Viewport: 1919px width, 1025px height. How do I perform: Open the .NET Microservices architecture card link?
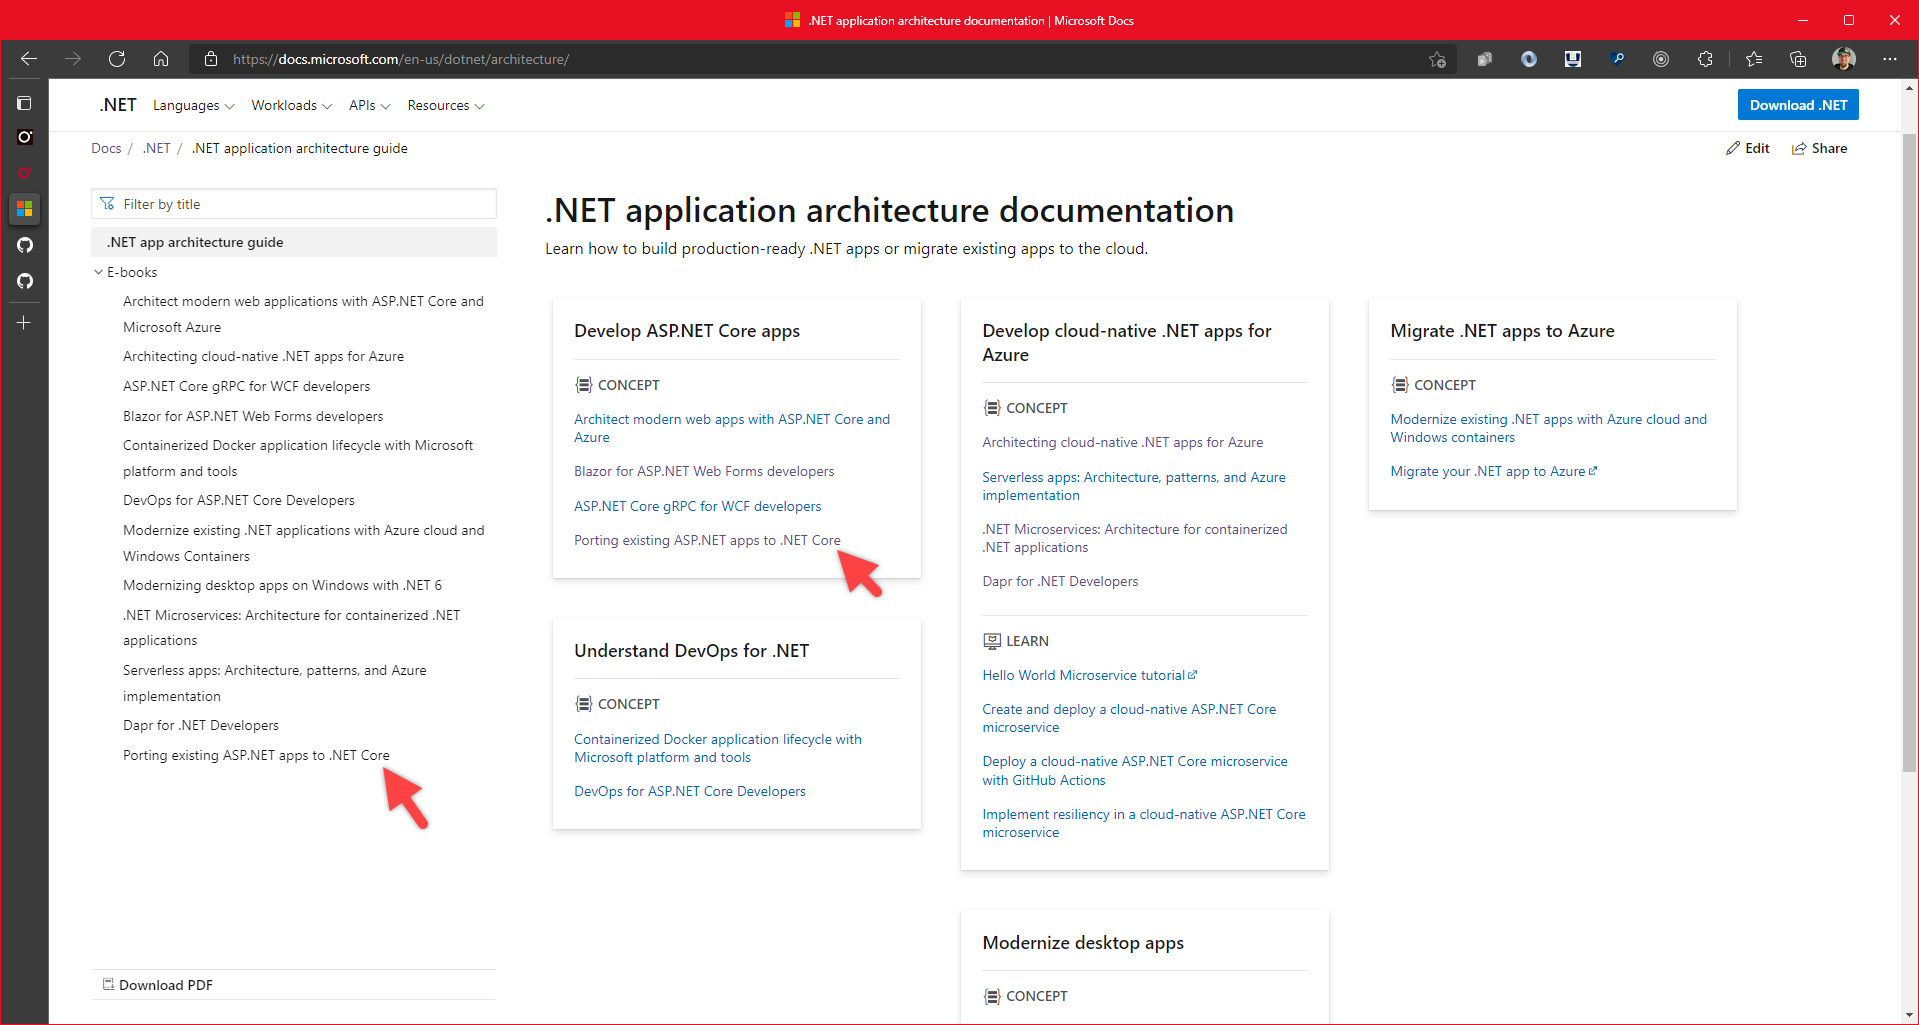click(1134, 538)
